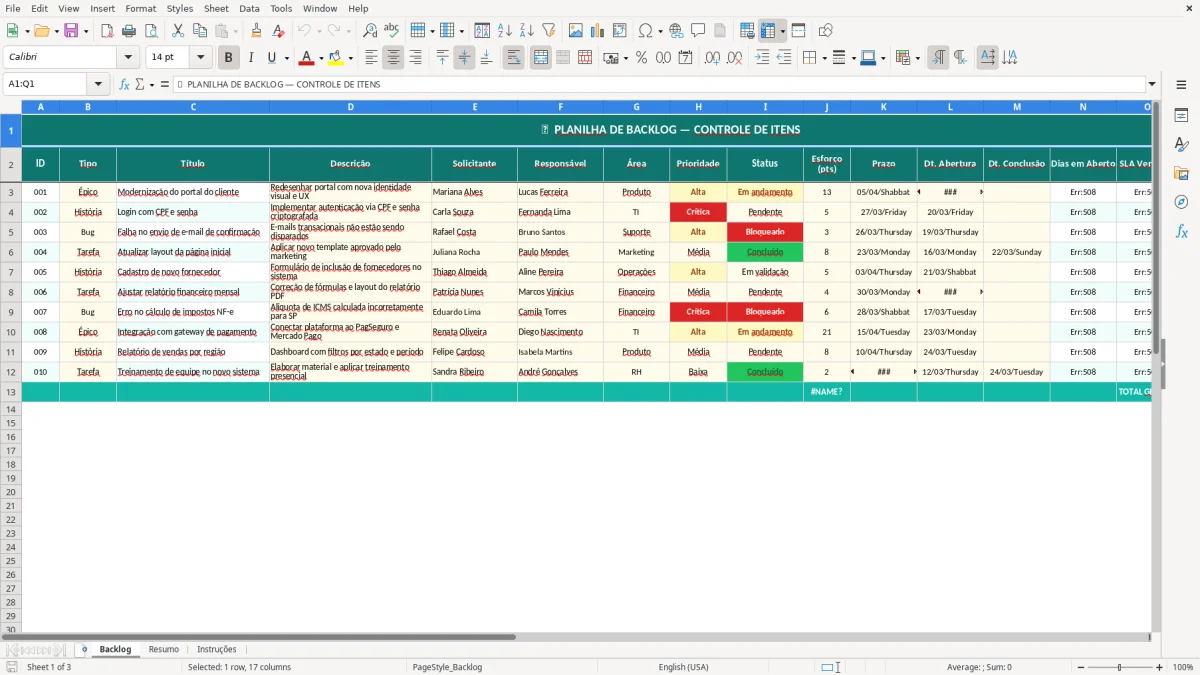Click the Copy icon
The image size is (1200, 675).
(x=200, y=31)
